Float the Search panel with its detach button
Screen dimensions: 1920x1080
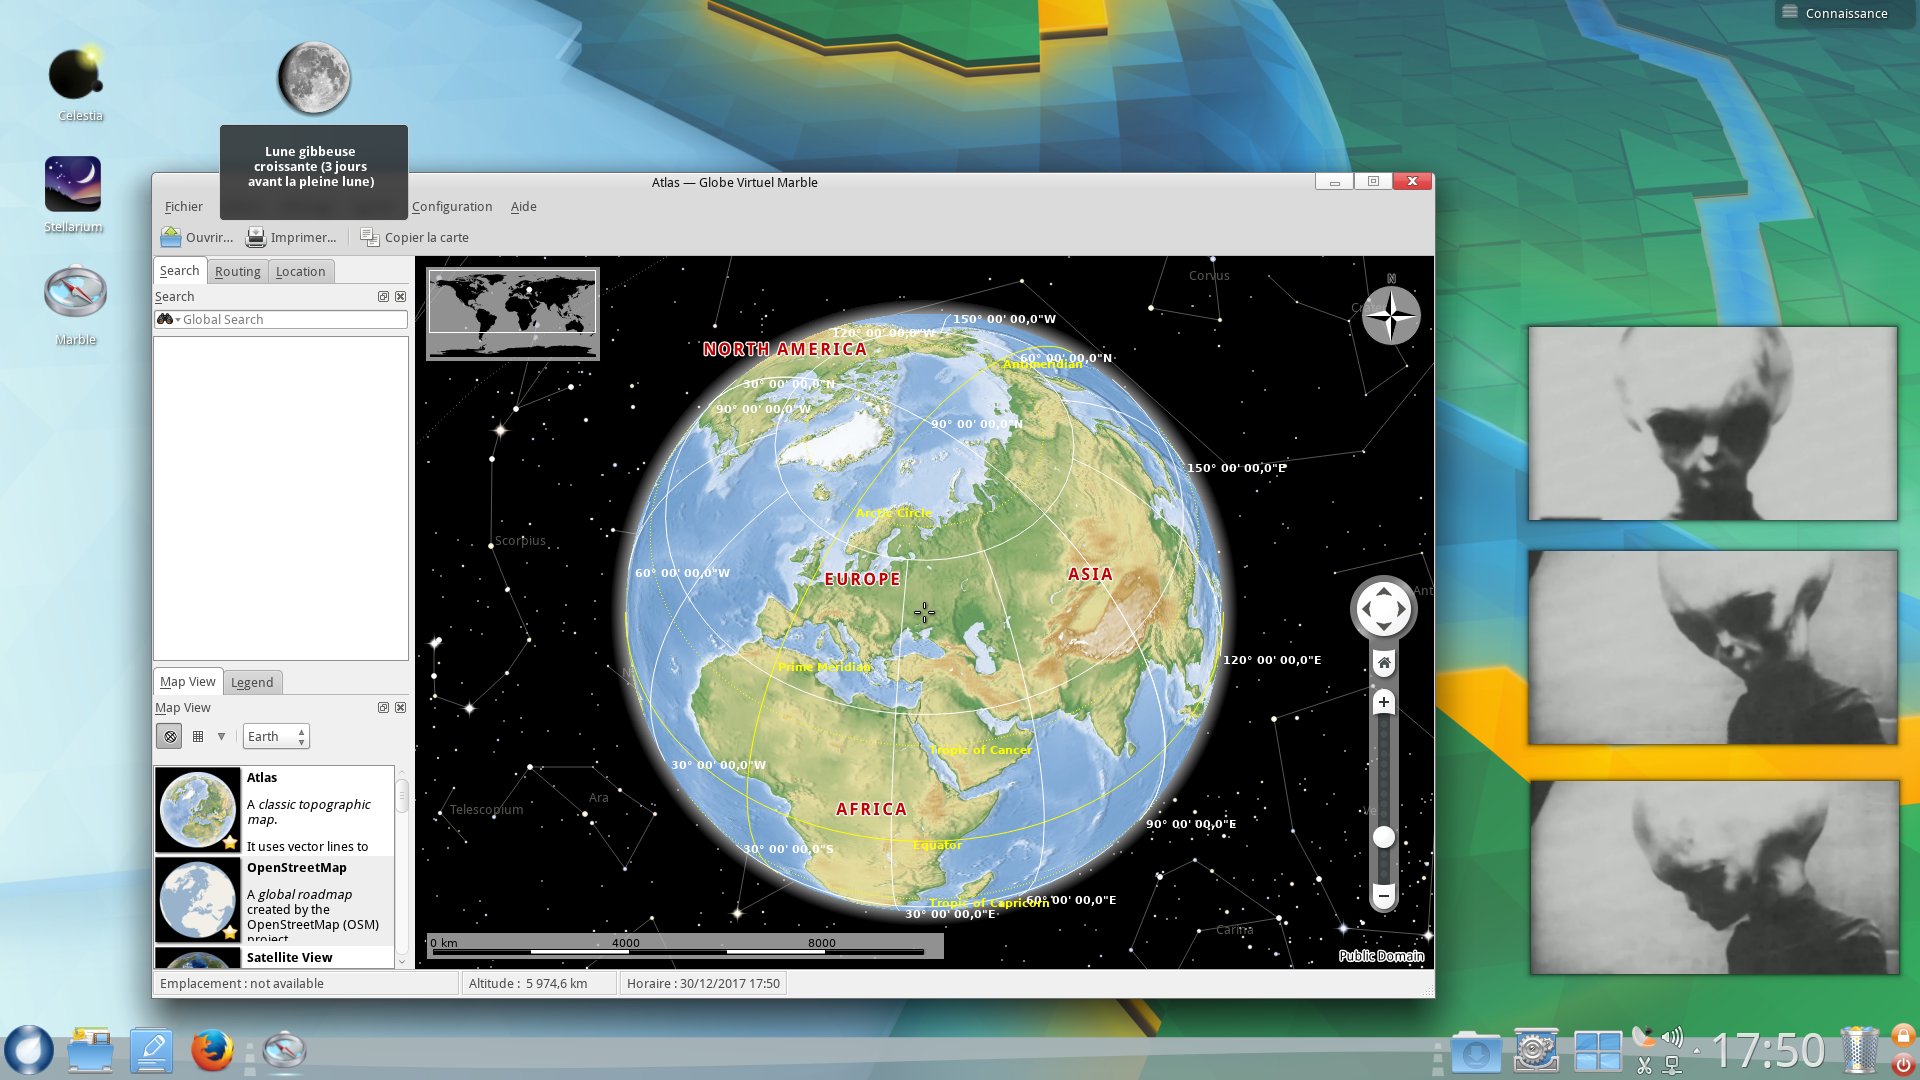click(383, 297)
